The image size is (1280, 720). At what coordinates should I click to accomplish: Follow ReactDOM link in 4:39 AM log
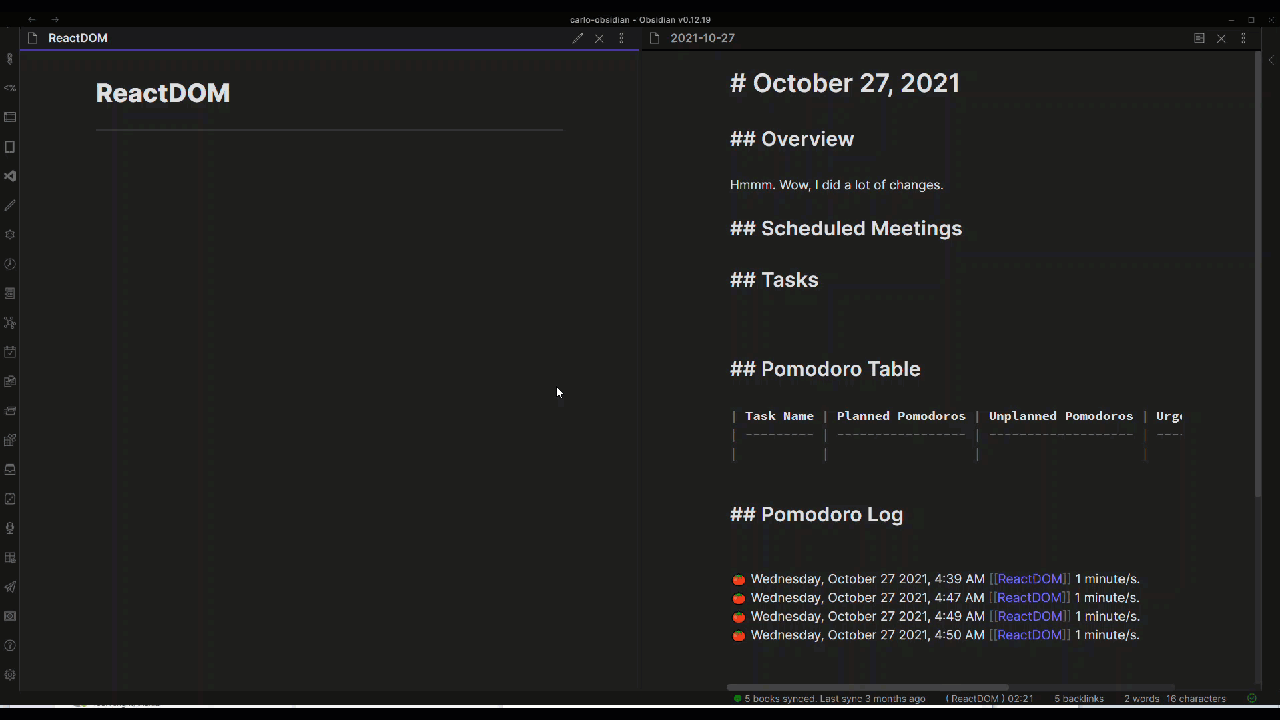tap(1030, 579)
